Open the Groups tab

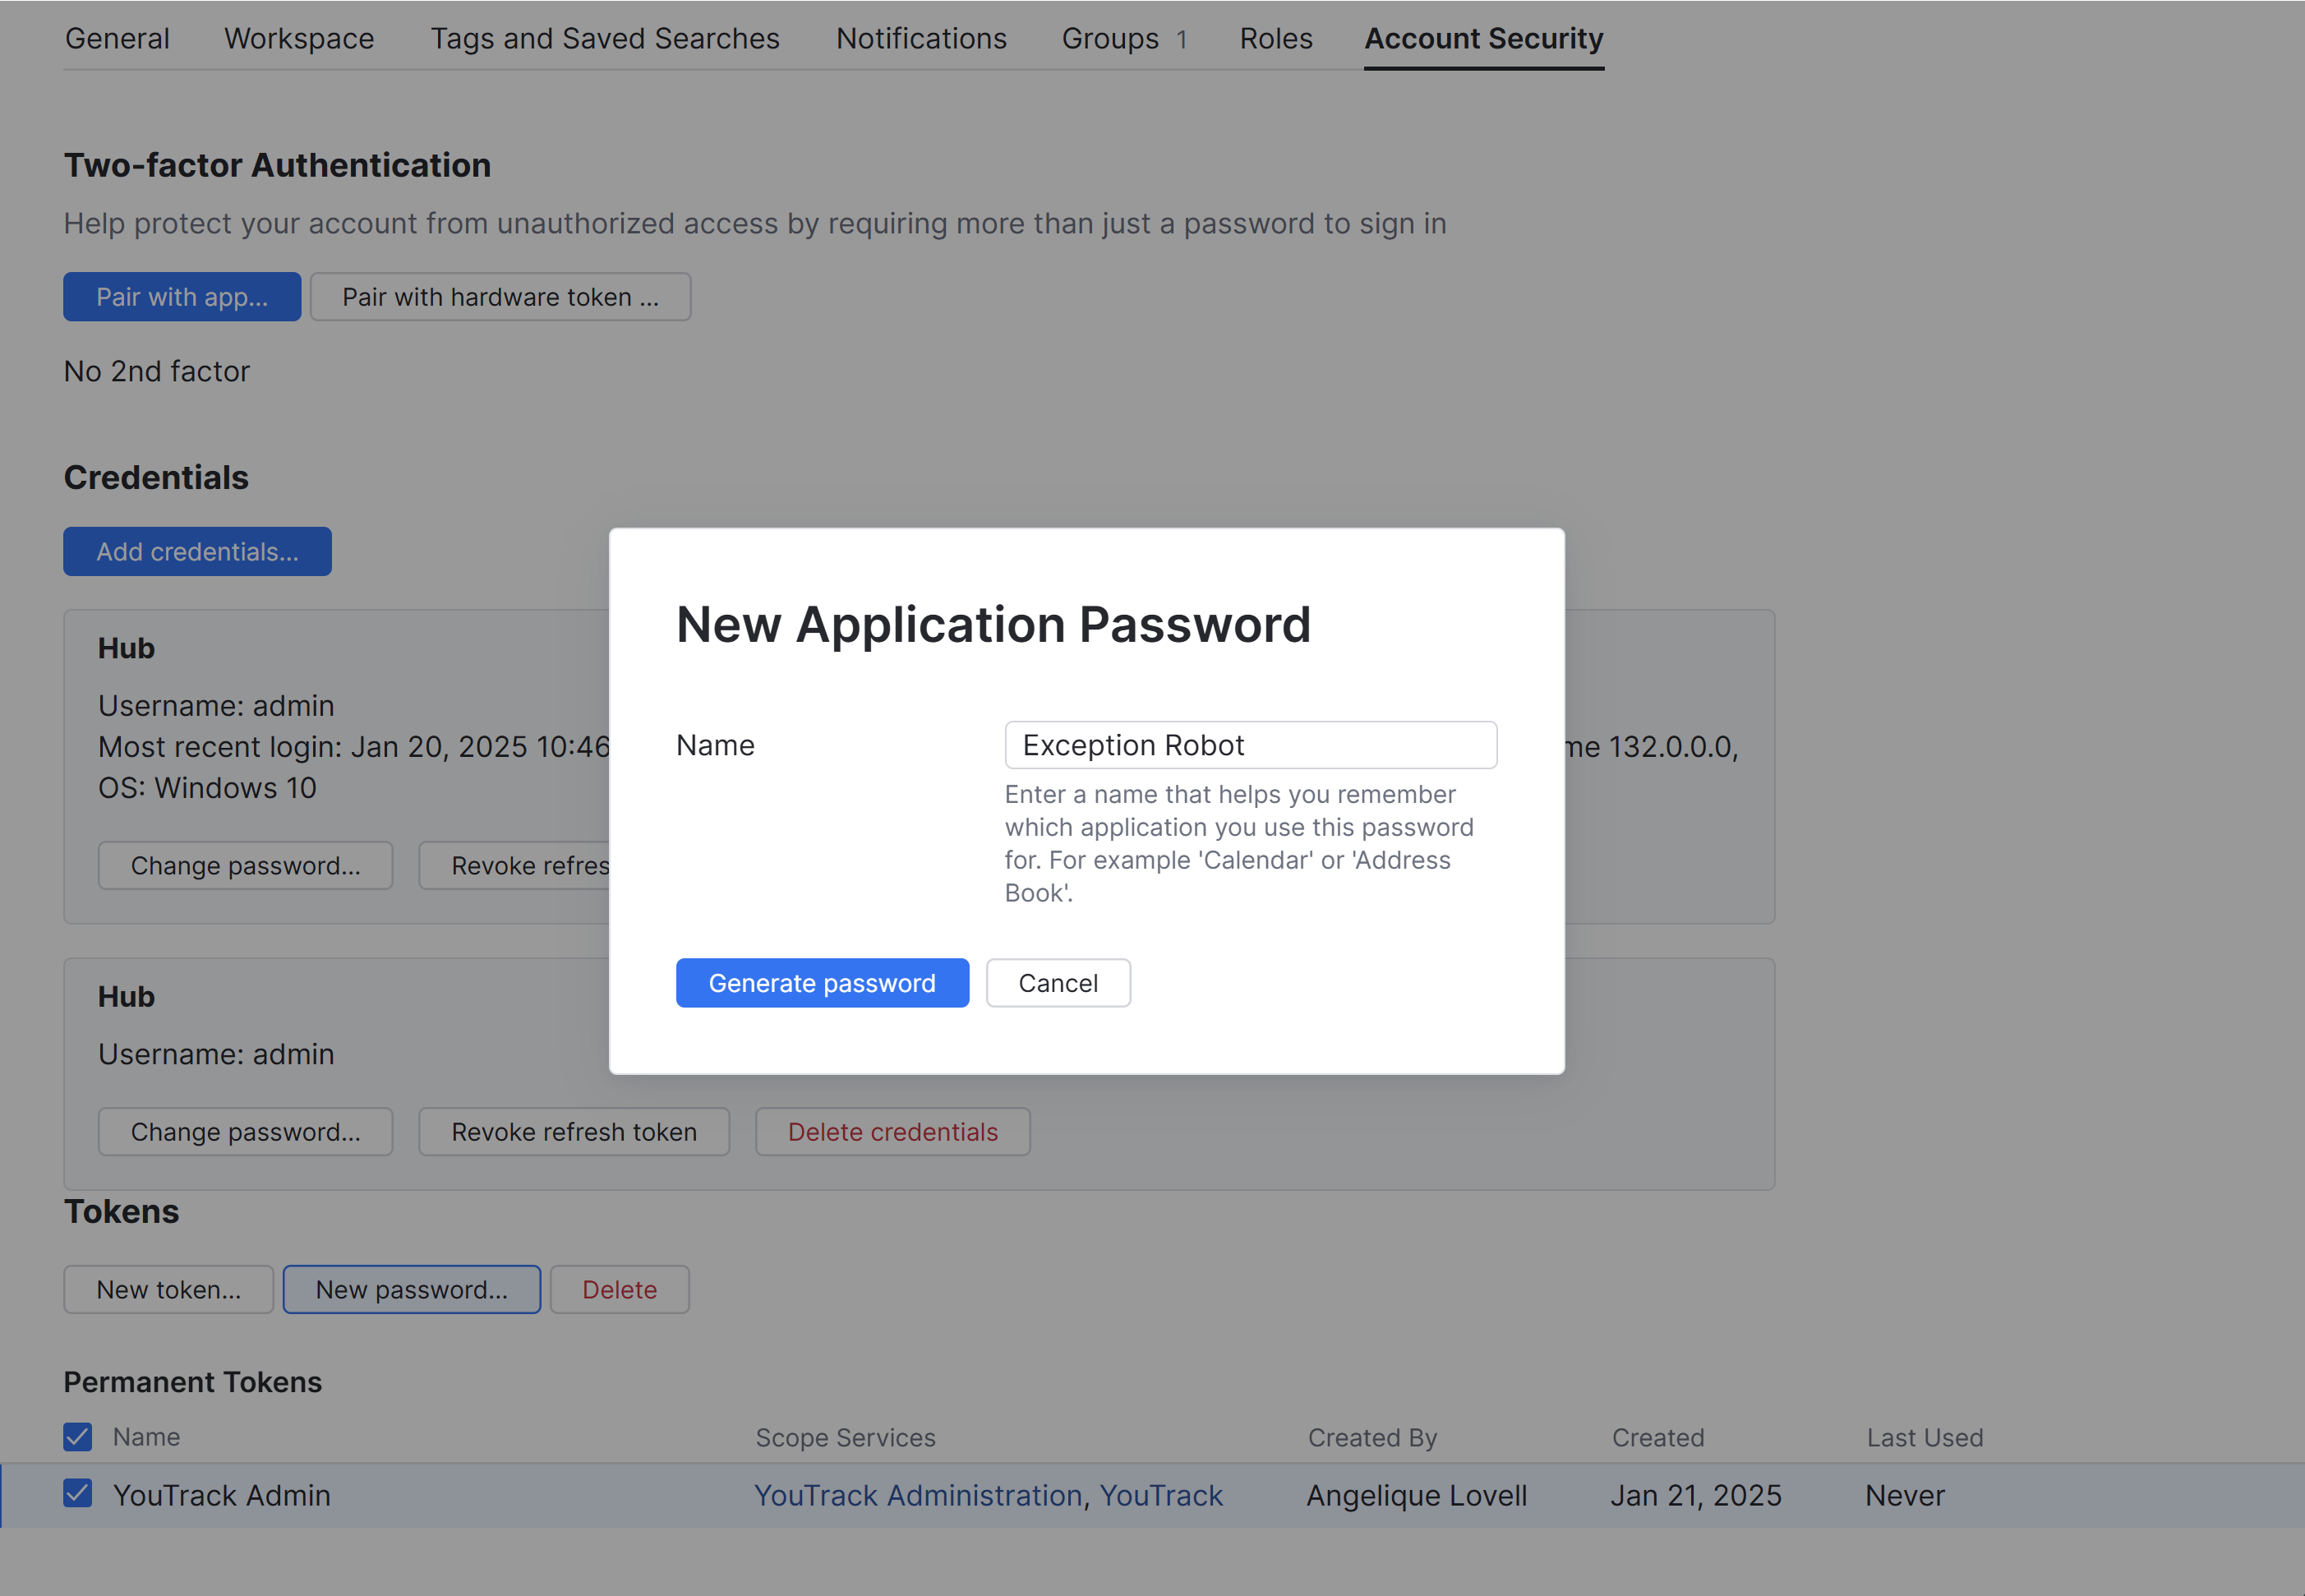coord(1110,38)
